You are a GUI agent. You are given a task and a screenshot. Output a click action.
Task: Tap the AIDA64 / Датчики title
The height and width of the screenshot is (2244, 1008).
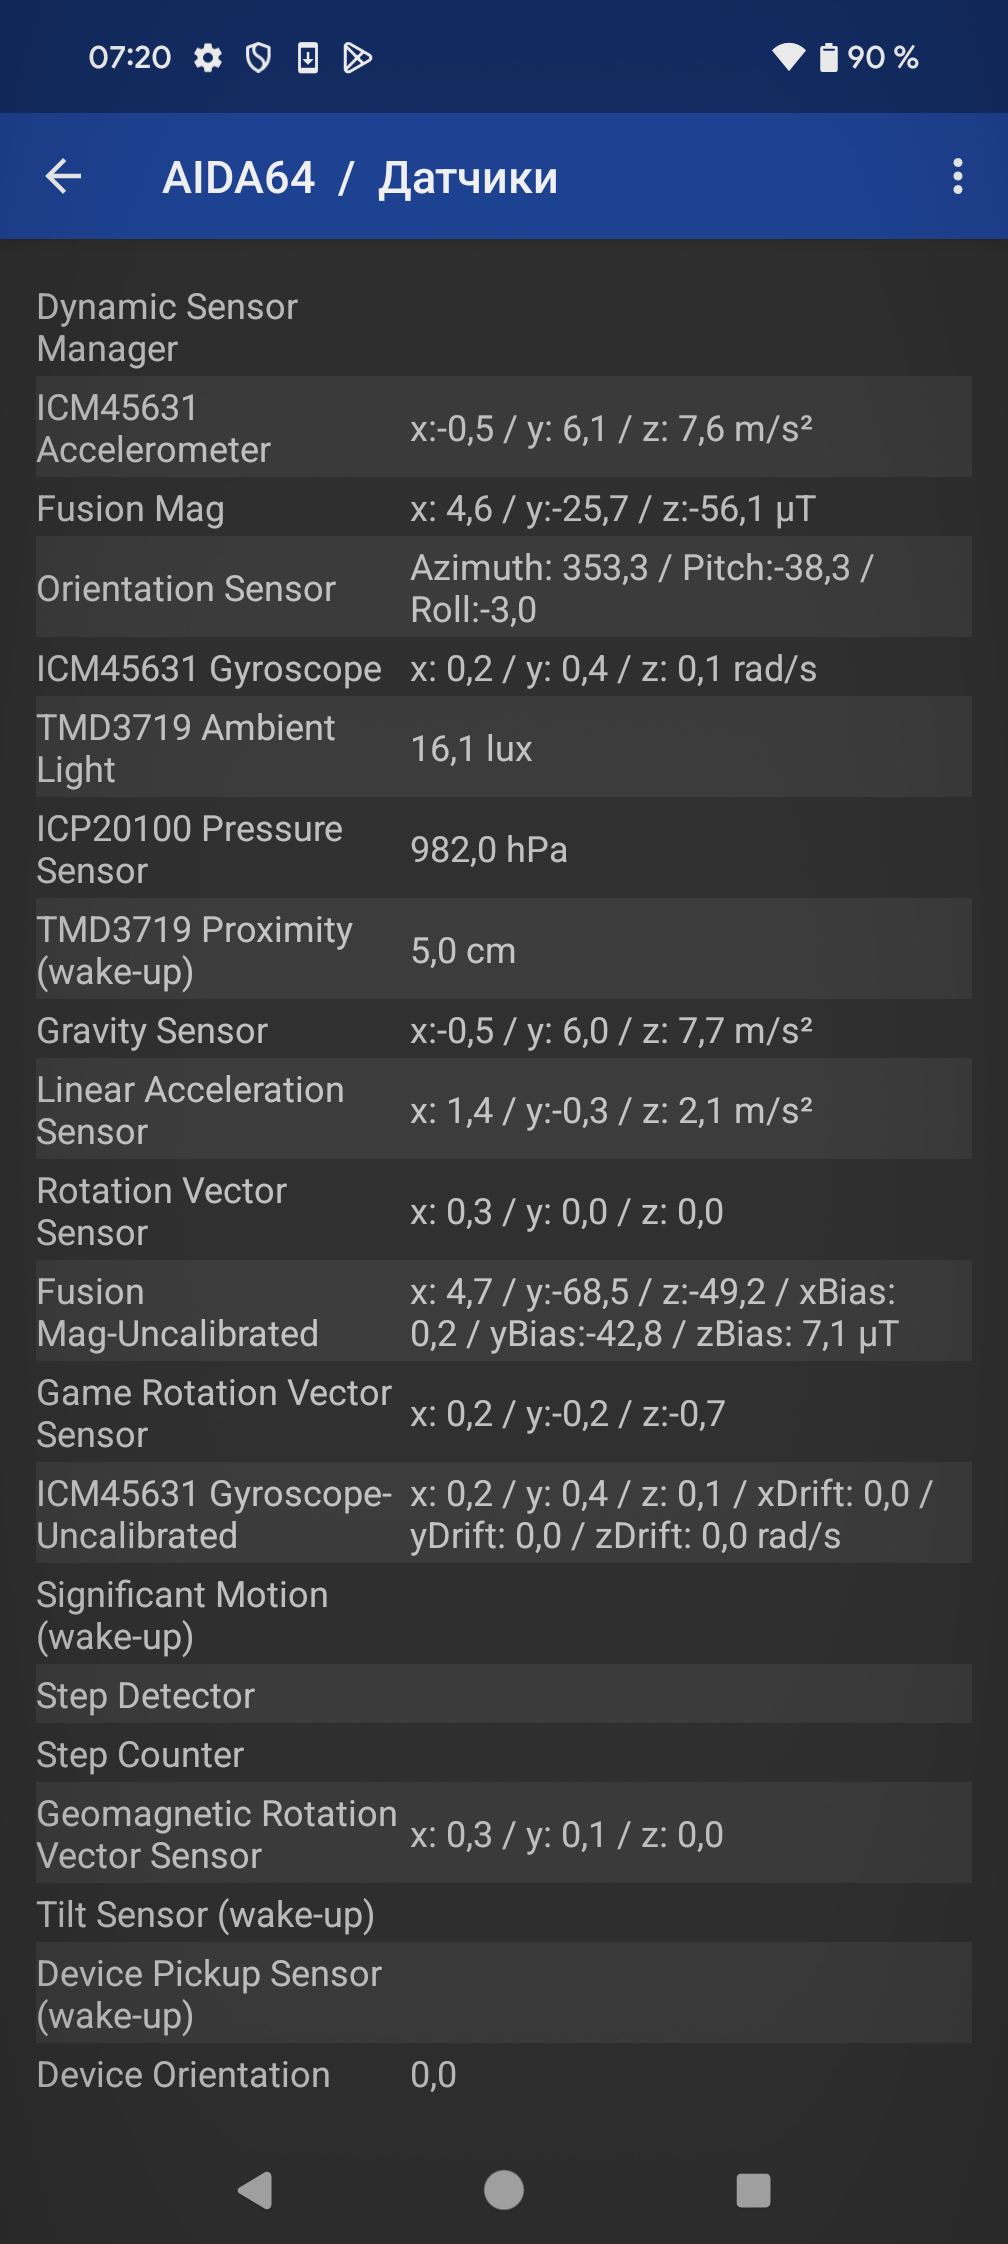click(360, 178)
